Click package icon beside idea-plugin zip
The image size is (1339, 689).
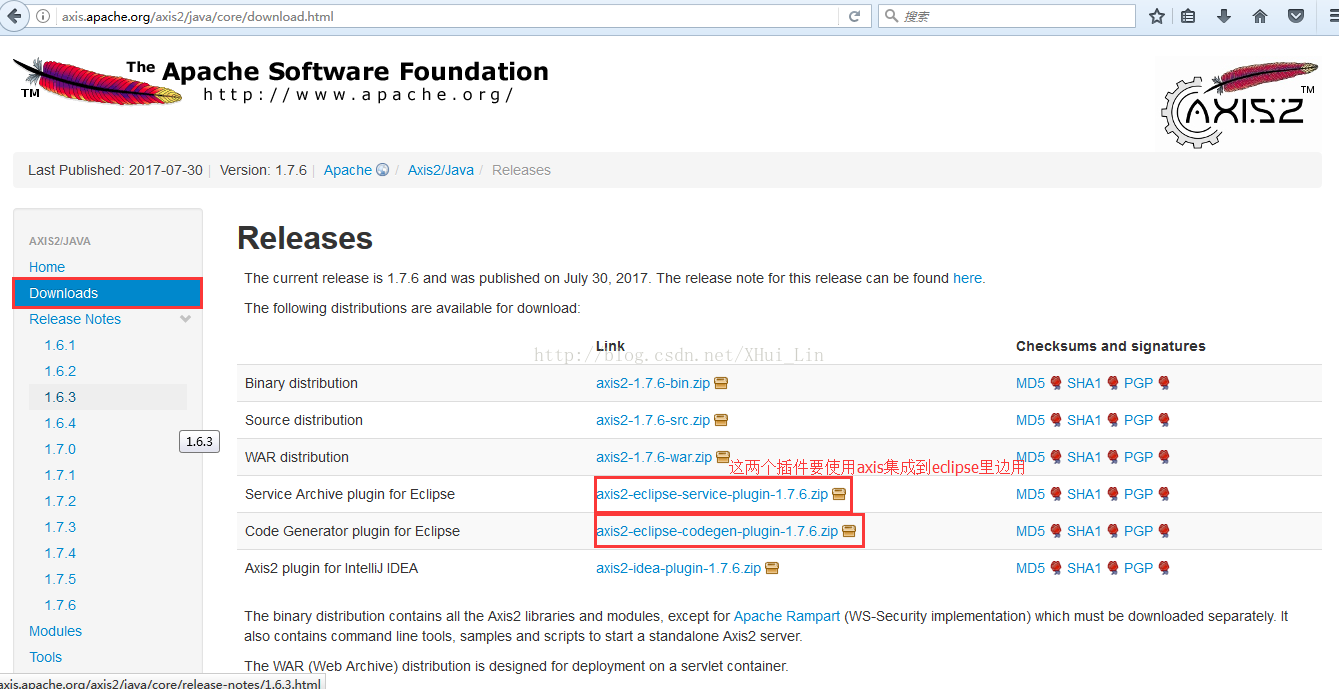pos(772,568)
